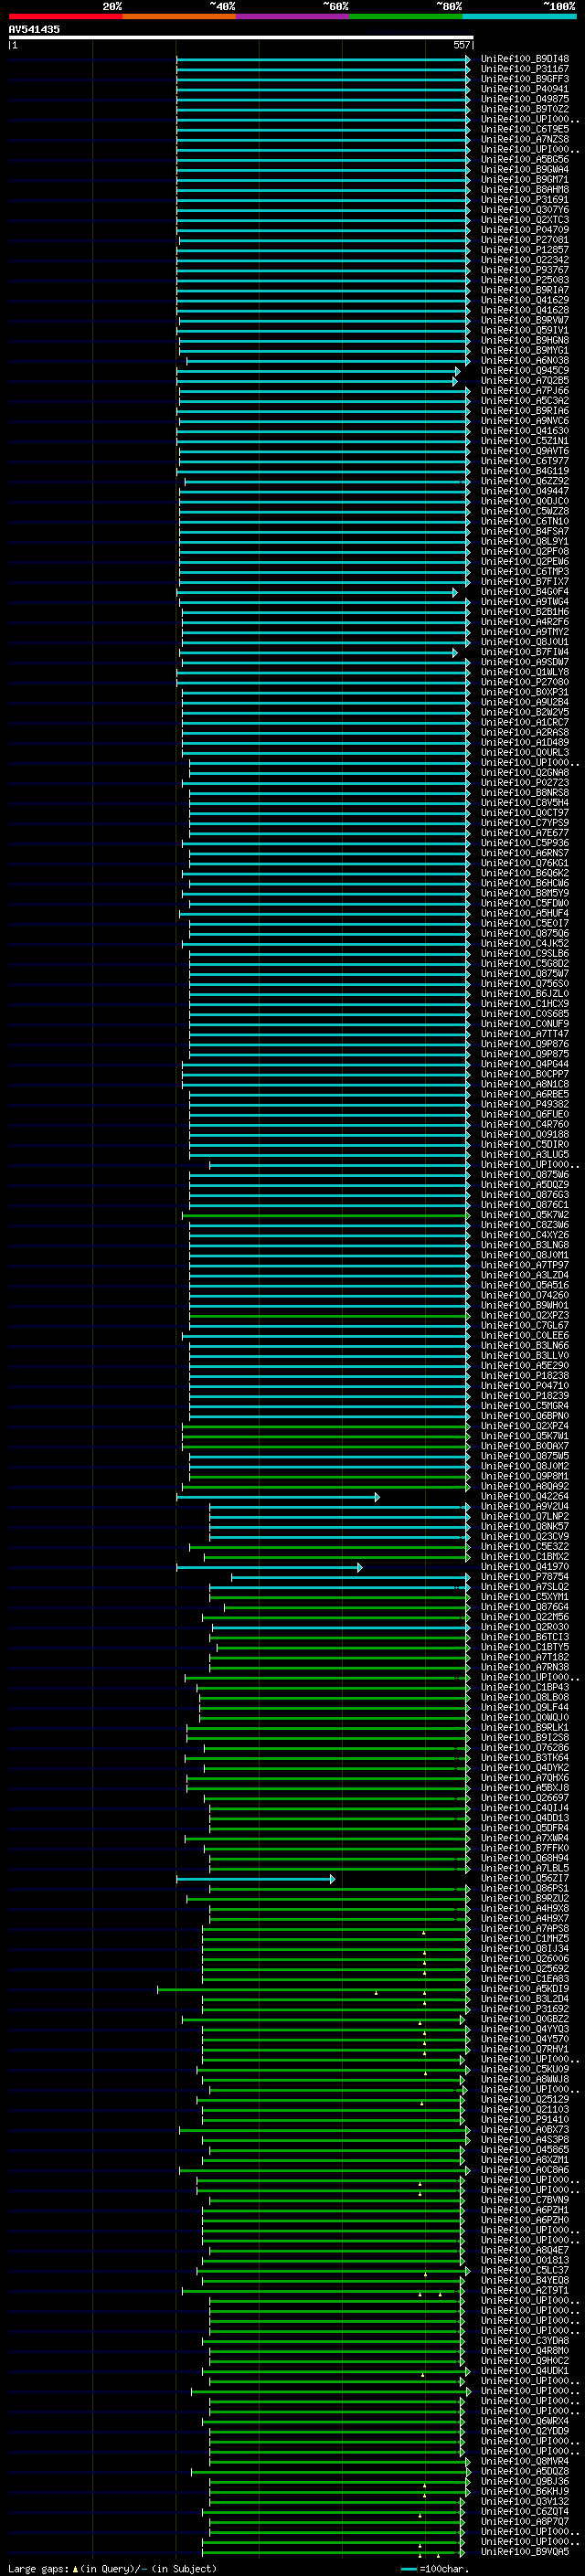Click the UniRef100_Q5K7W2 label
585x2576 pixels.
coord(525,1215)
